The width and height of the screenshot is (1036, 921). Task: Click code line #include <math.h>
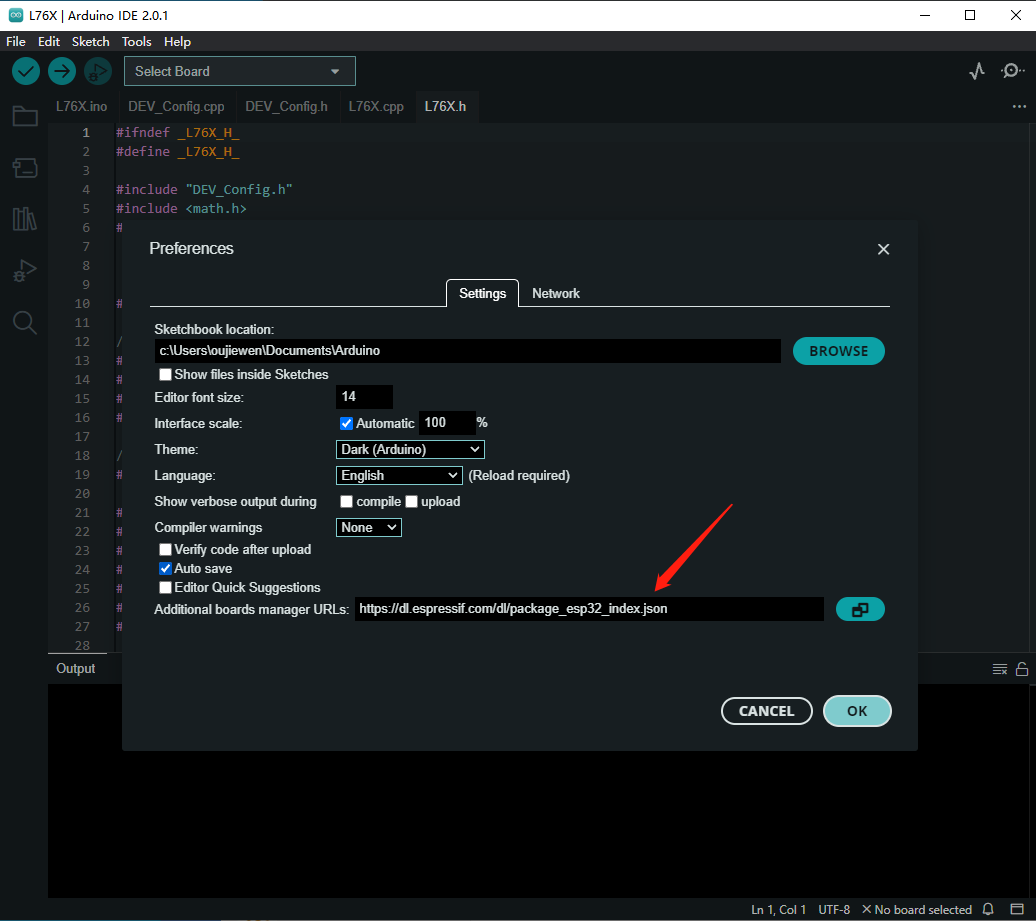coord(181,209)
